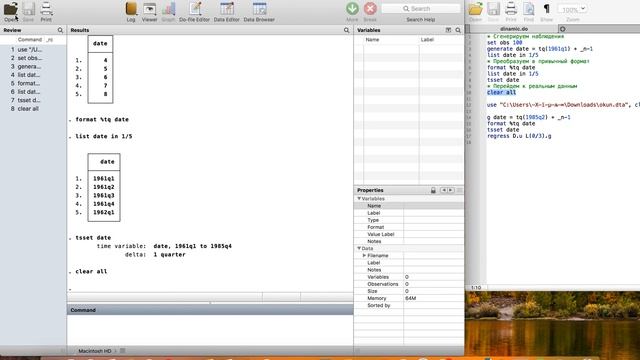Screen dimensions: 640x360
Task: Select Review entry 5 format
Action: [33, 83]
